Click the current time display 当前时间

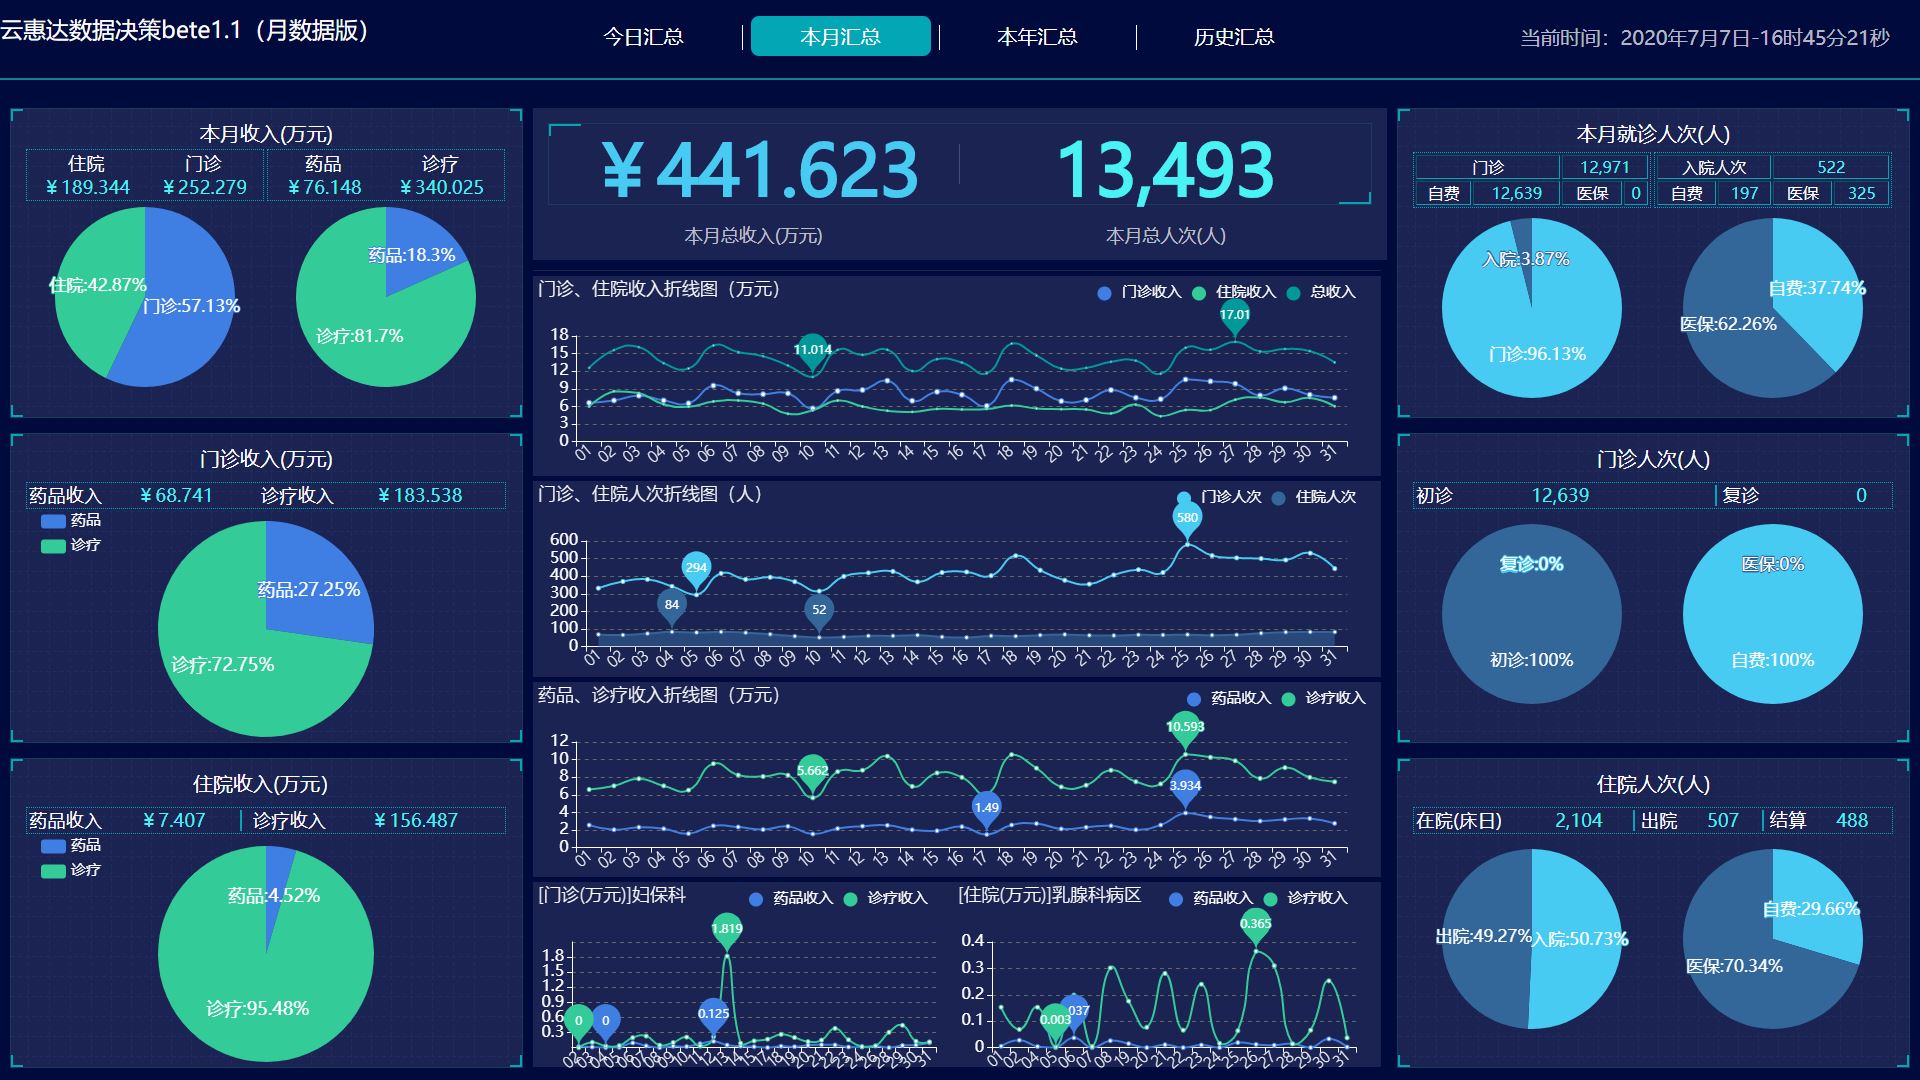click(x=1705, y=38)
